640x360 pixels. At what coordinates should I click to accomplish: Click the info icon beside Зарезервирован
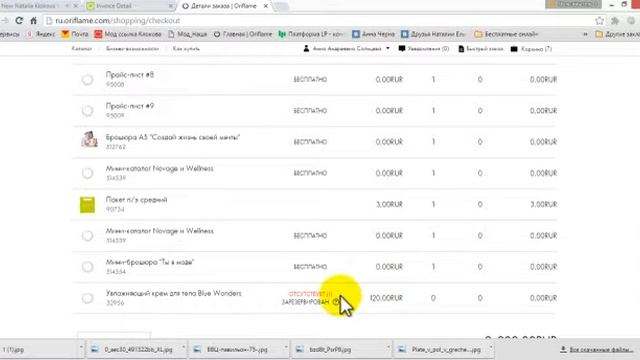[x=336, y=302]
